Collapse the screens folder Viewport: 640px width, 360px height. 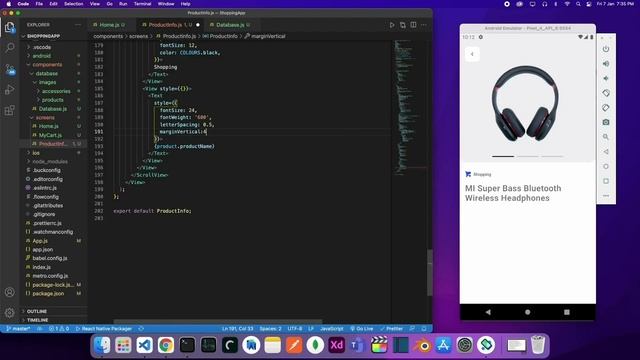[45, 118]
